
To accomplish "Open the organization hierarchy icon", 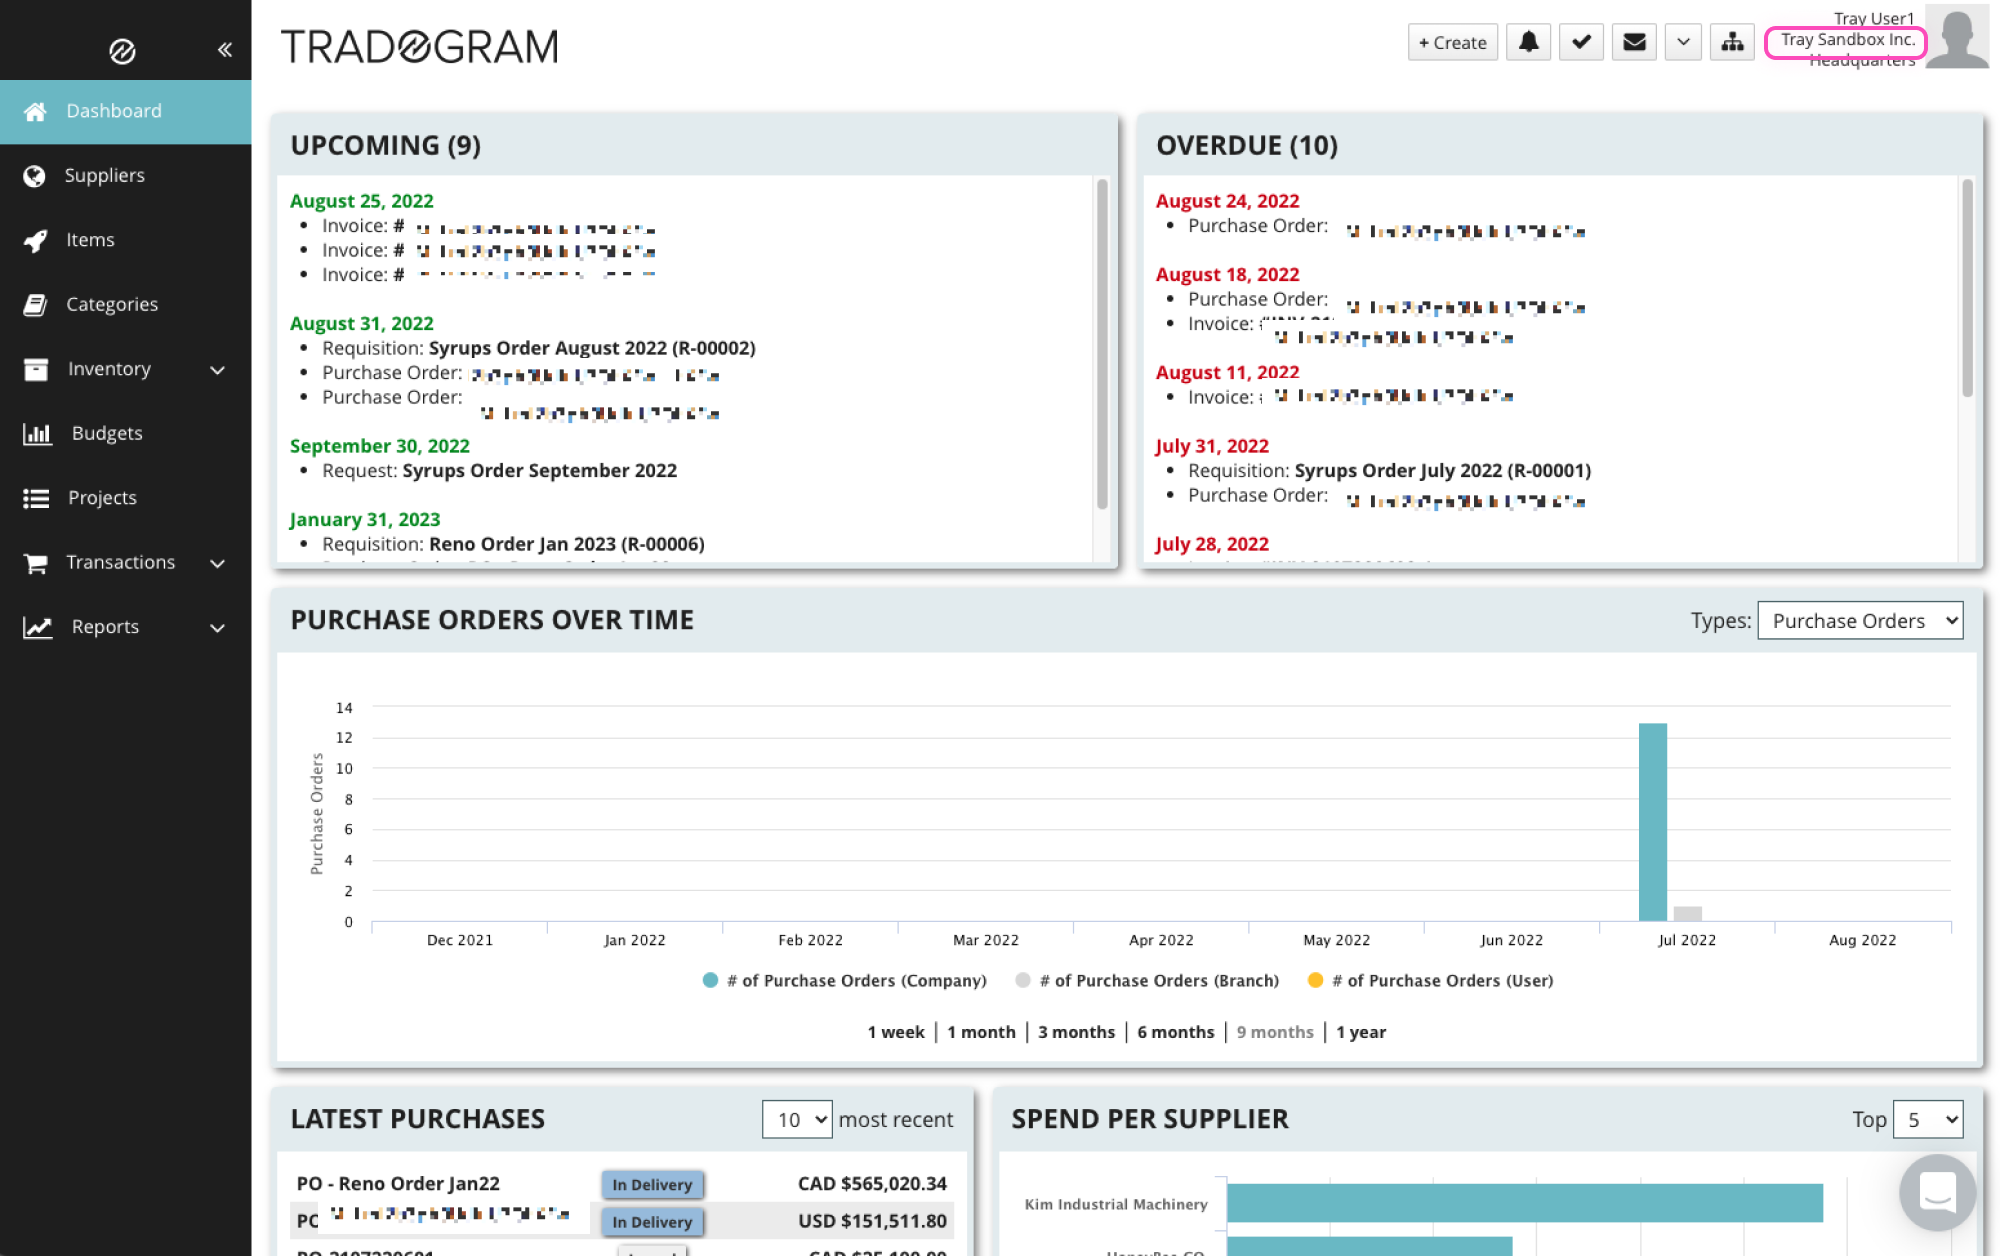I will point(1732,42).
